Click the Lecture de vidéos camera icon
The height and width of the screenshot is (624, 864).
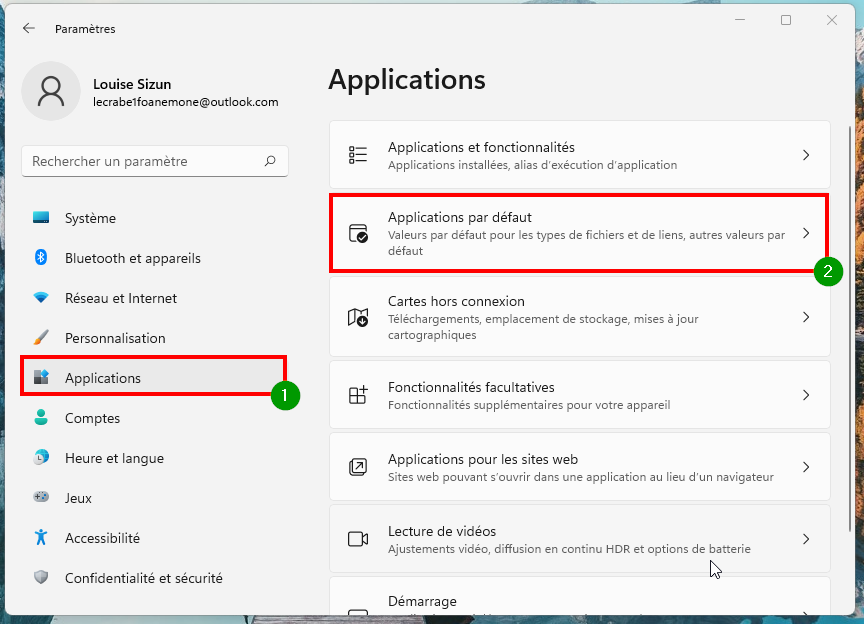tap(358, 539)
